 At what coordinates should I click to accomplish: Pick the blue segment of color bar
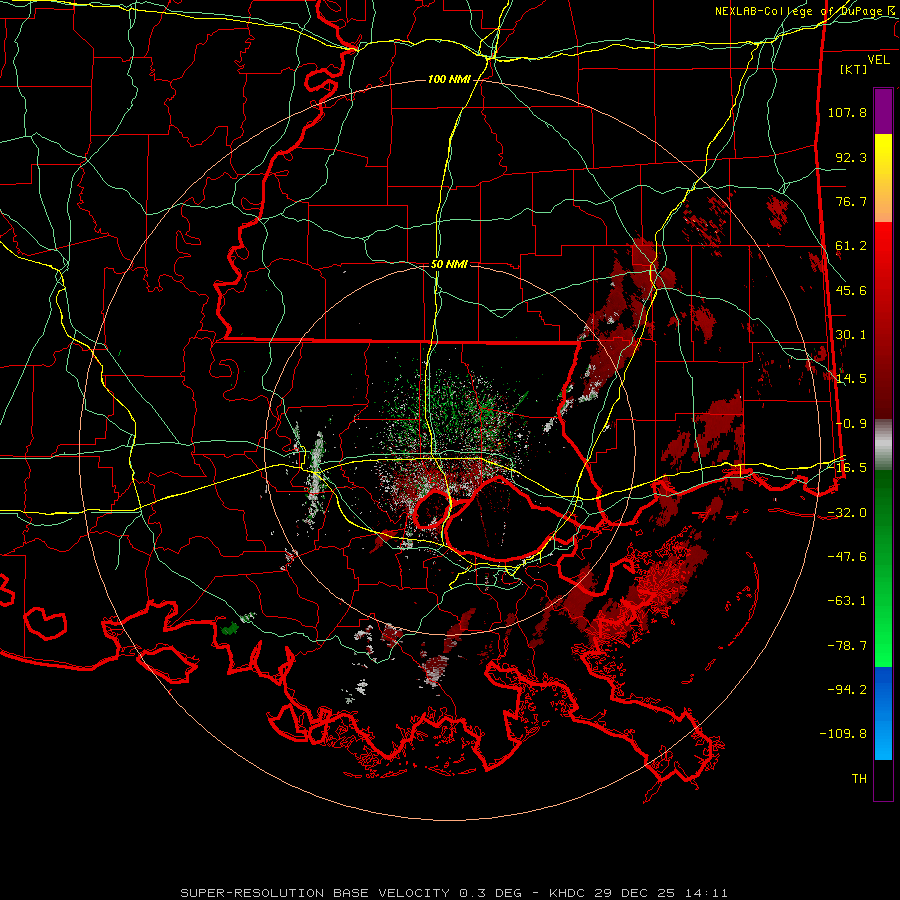coord(883,713)
